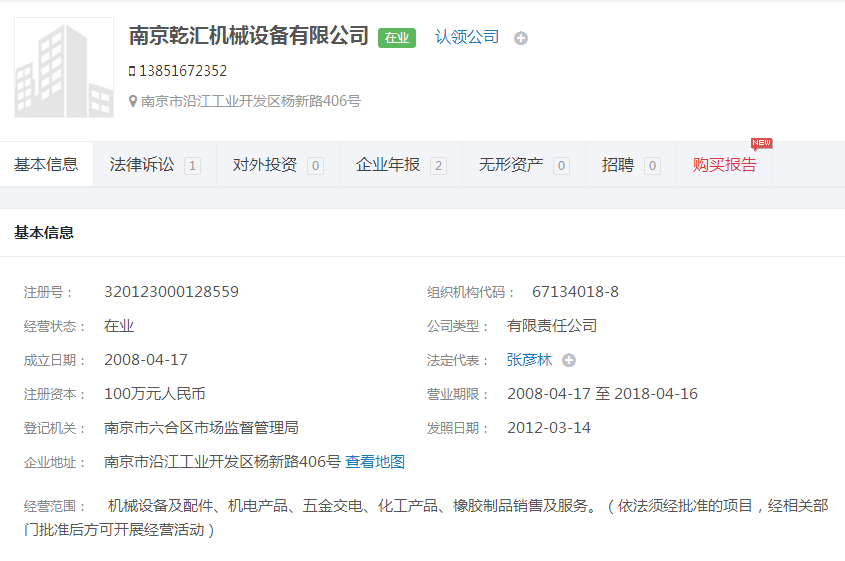Open the company building logo image
The height and width of the screenshot is (561, 845).
coord(64,68)
